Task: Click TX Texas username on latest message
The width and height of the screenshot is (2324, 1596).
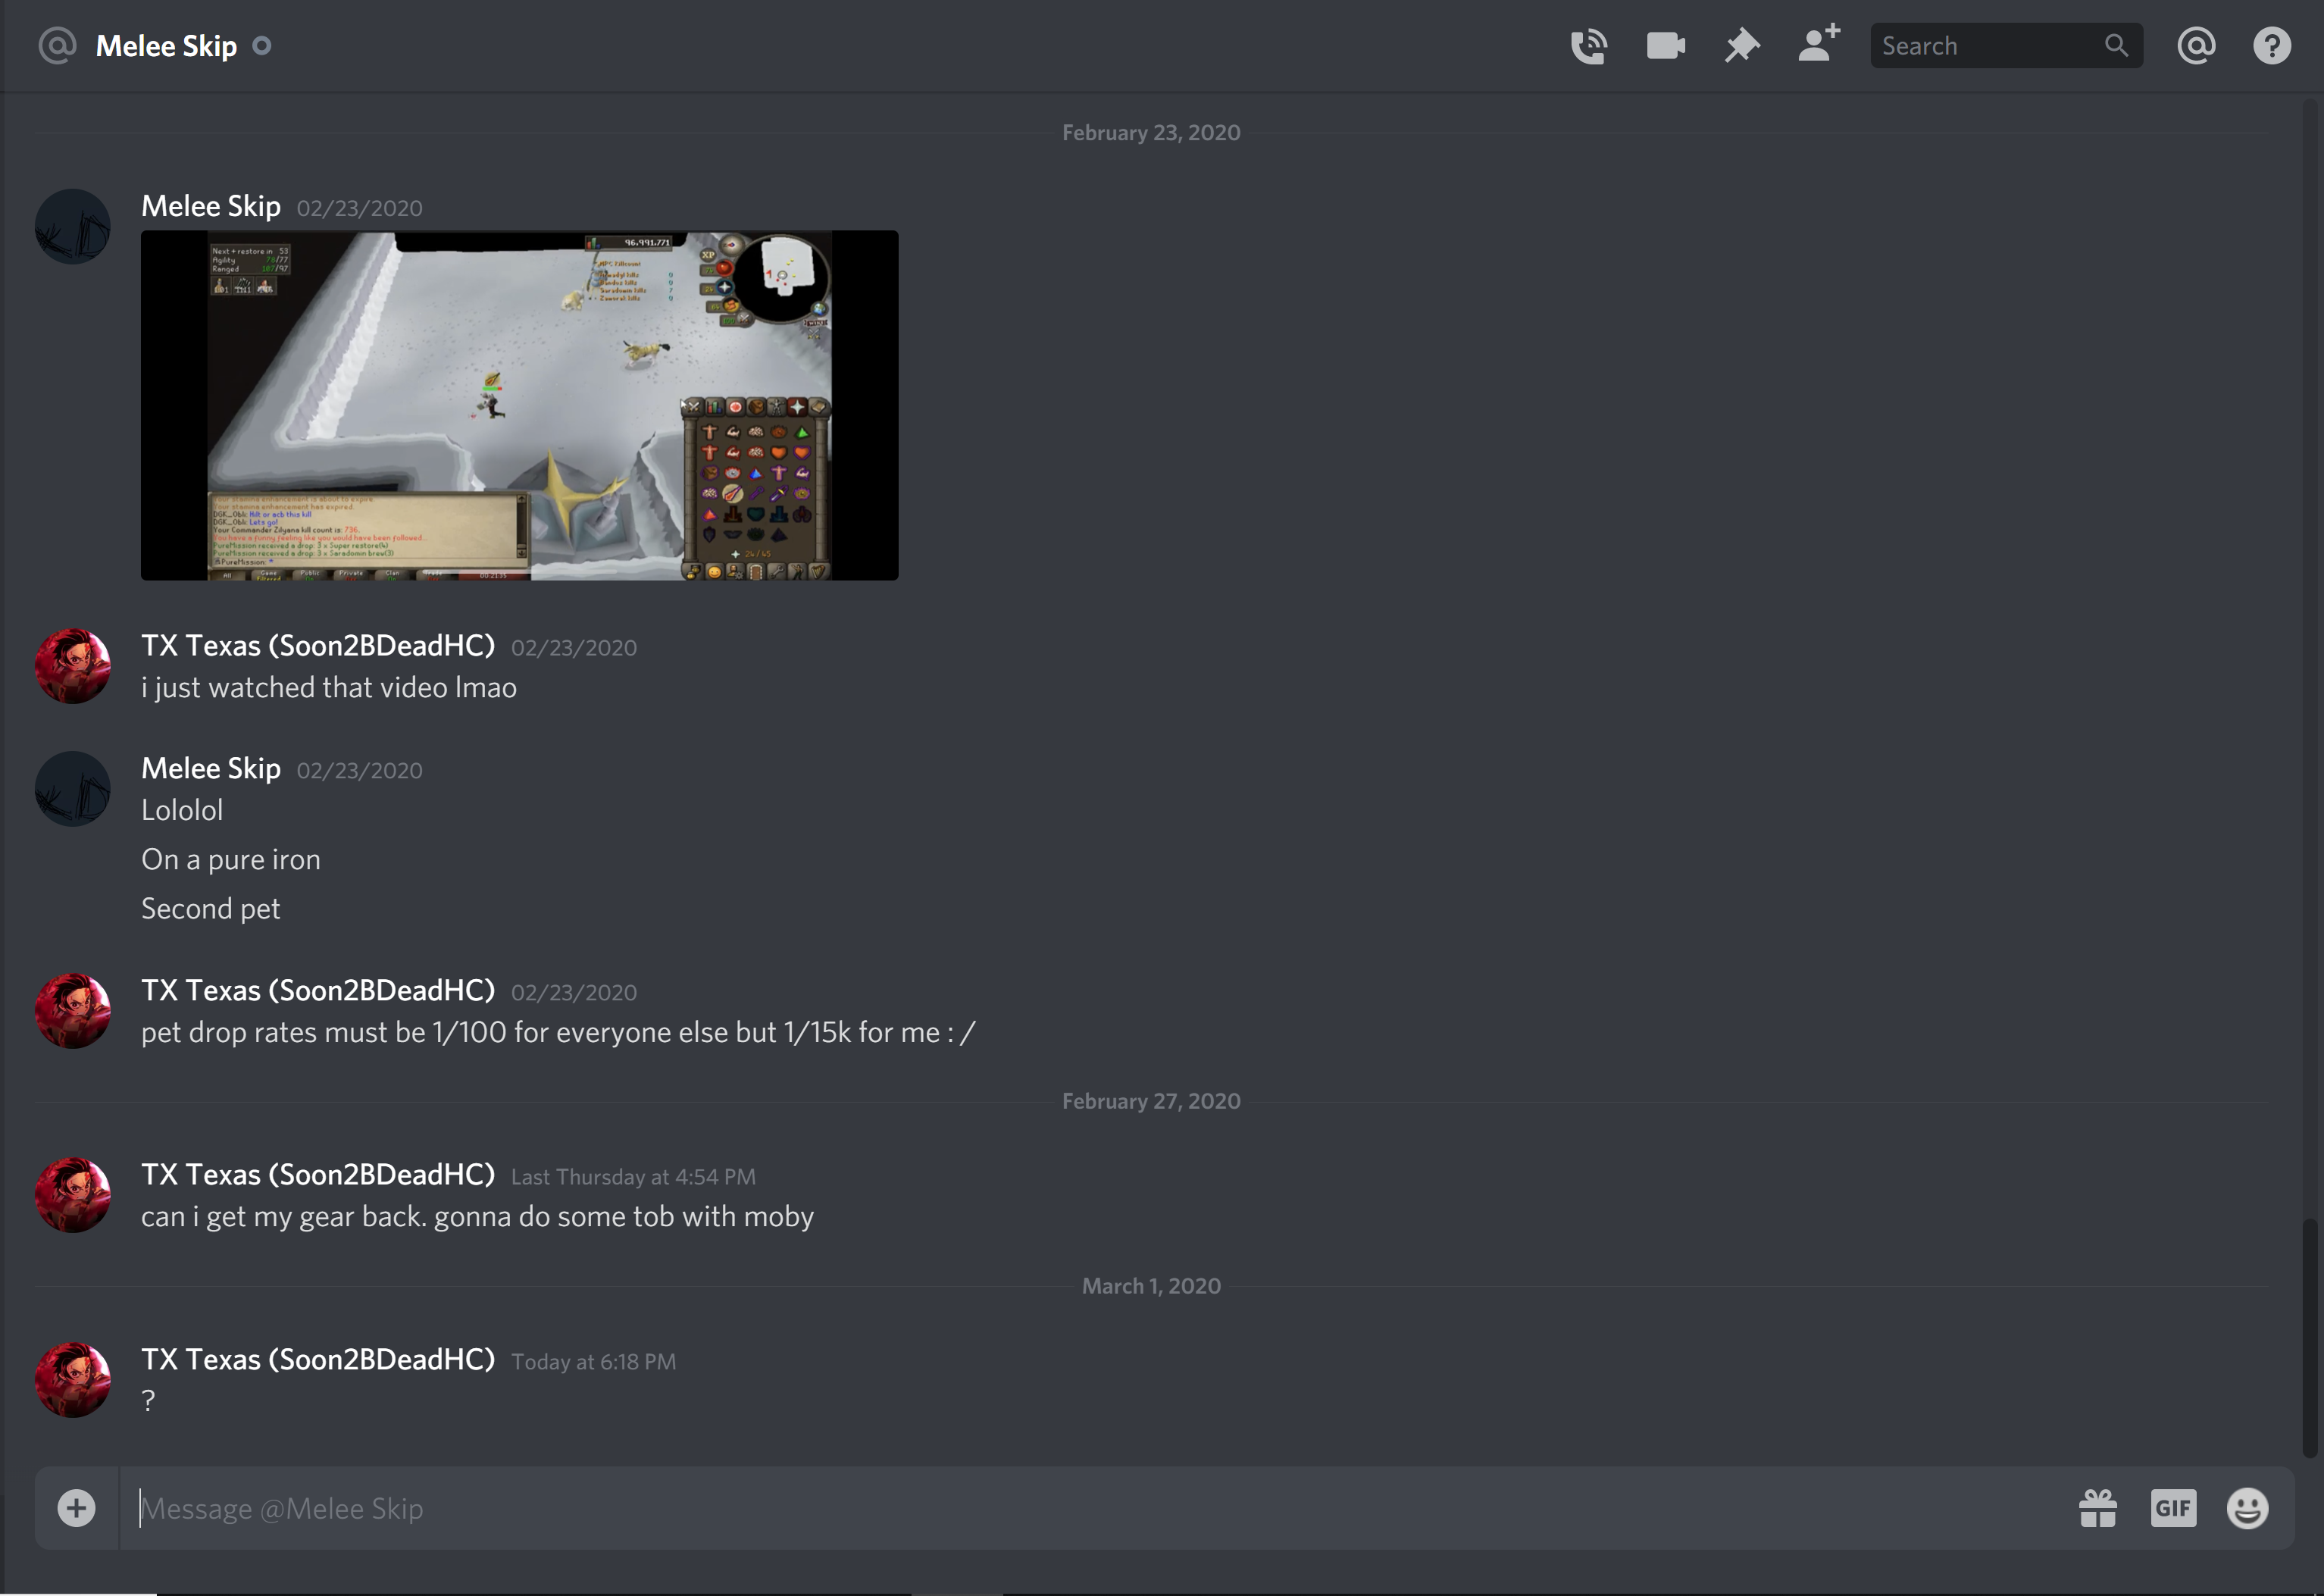Action: (317, 1359)
